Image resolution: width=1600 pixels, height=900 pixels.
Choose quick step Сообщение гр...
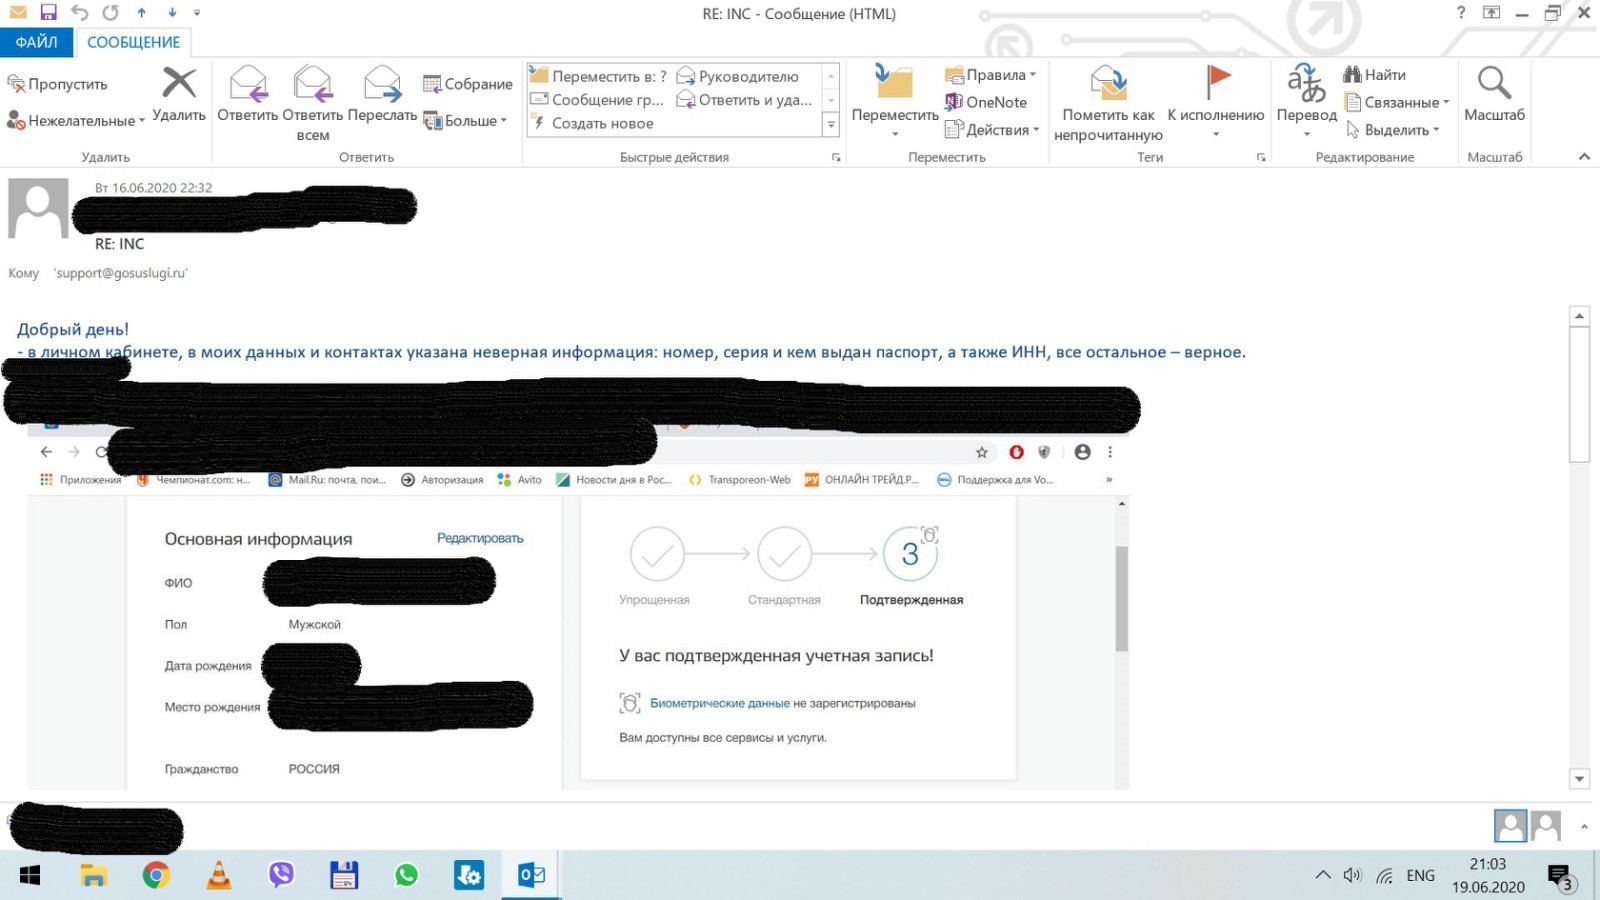tap(597, 100)
